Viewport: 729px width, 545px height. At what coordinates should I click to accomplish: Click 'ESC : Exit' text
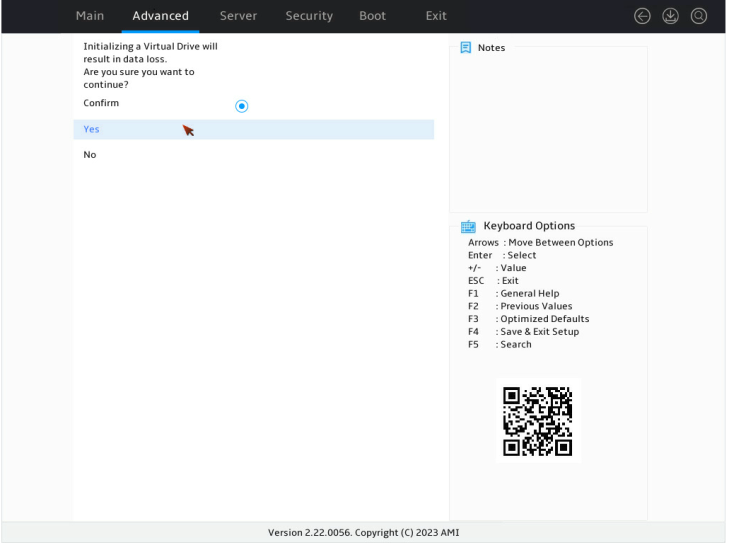pyautogui.click(x=493, y=281)
